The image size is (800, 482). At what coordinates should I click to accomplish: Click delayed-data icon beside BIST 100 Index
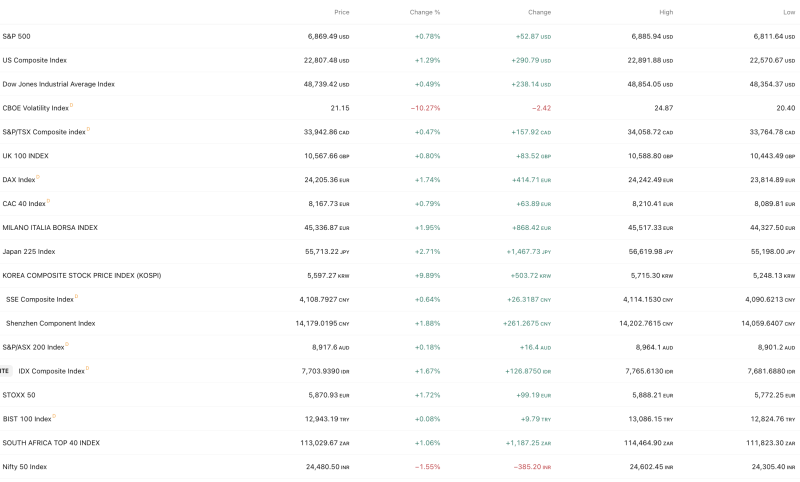(55, 416)
